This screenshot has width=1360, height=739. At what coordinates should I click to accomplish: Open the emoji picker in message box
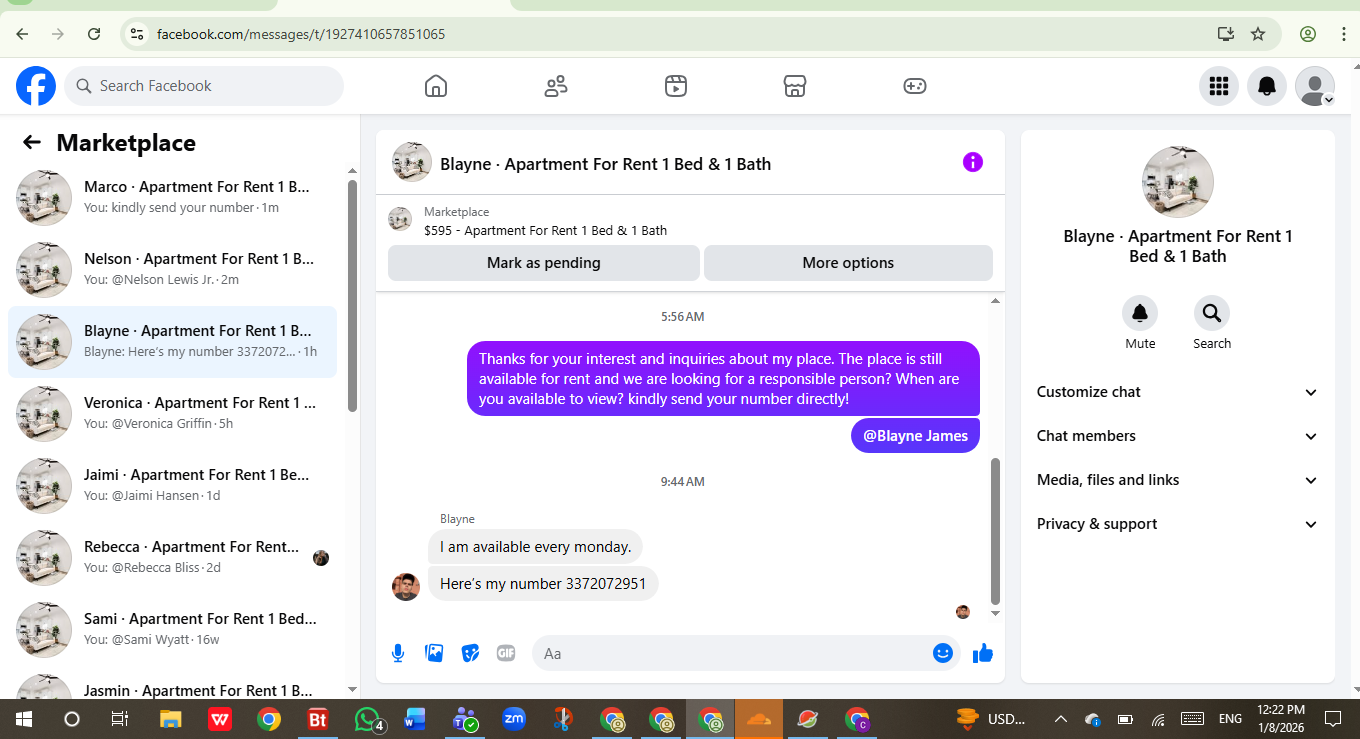click(943, 653)
